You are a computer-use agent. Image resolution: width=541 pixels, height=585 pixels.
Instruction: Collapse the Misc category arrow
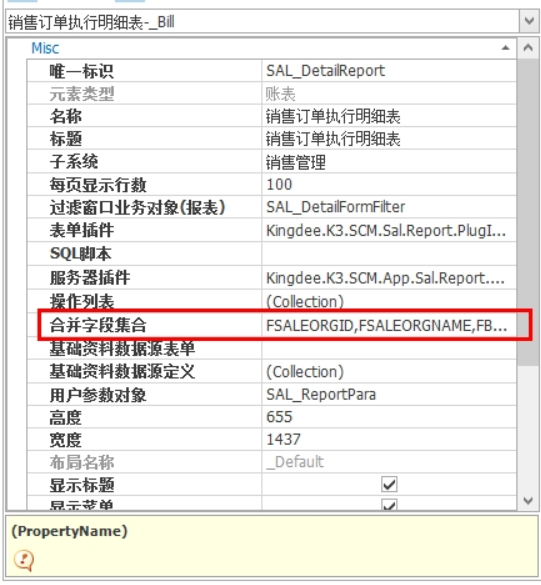tap(505, 48)
